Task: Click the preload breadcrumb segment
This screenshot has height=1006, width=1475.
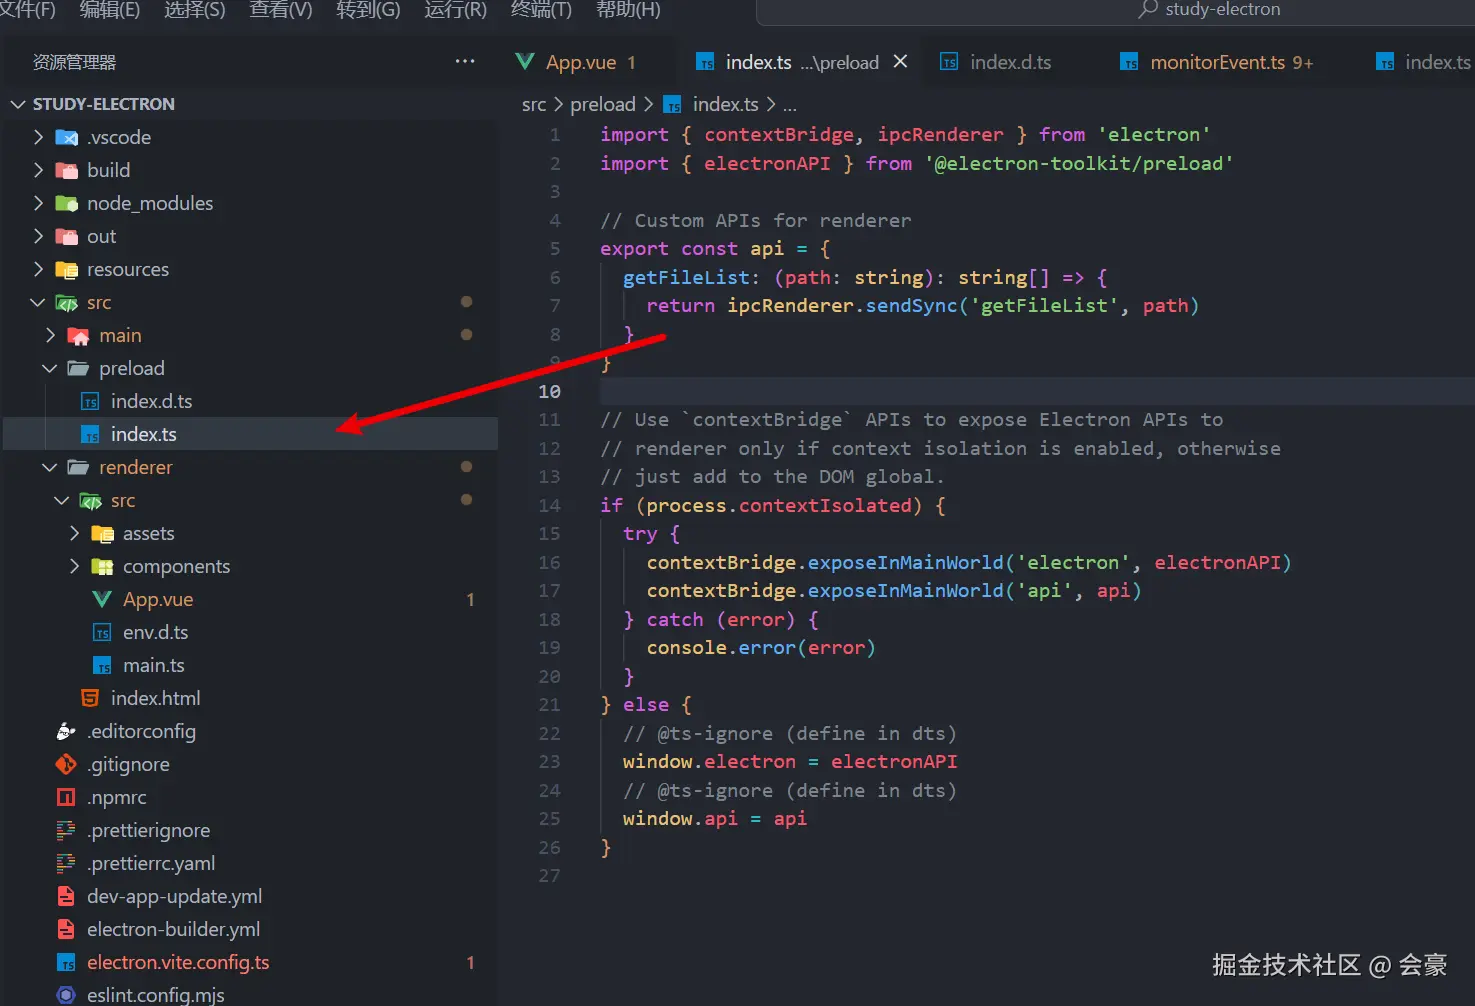Action: pos(603,105)
